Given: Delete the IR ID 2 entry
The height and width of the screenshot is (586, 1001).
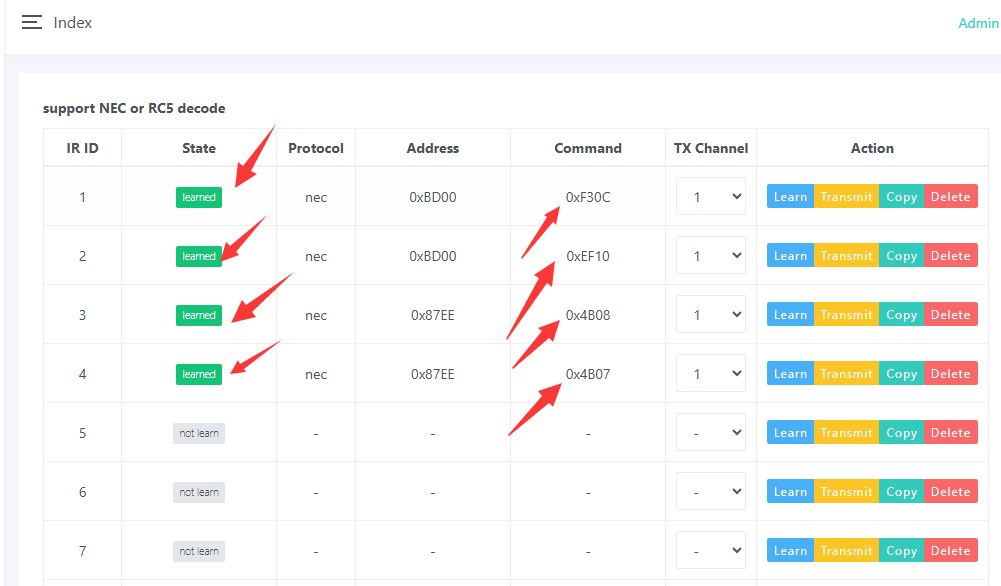Looking at the screenshot, I should click(950, 256).
